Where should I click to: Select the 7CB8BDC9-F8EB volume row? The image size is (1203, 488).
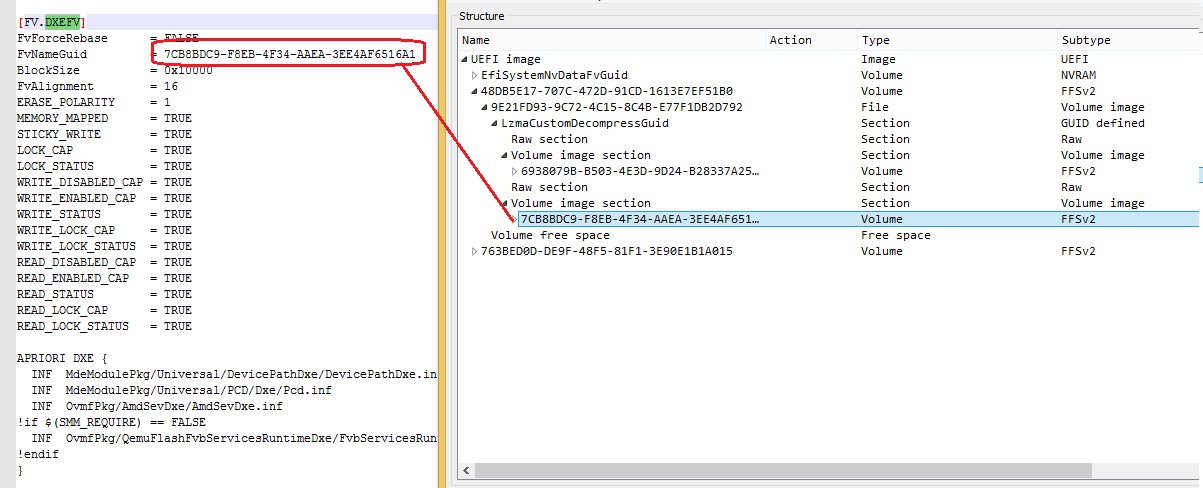(640, 219)
